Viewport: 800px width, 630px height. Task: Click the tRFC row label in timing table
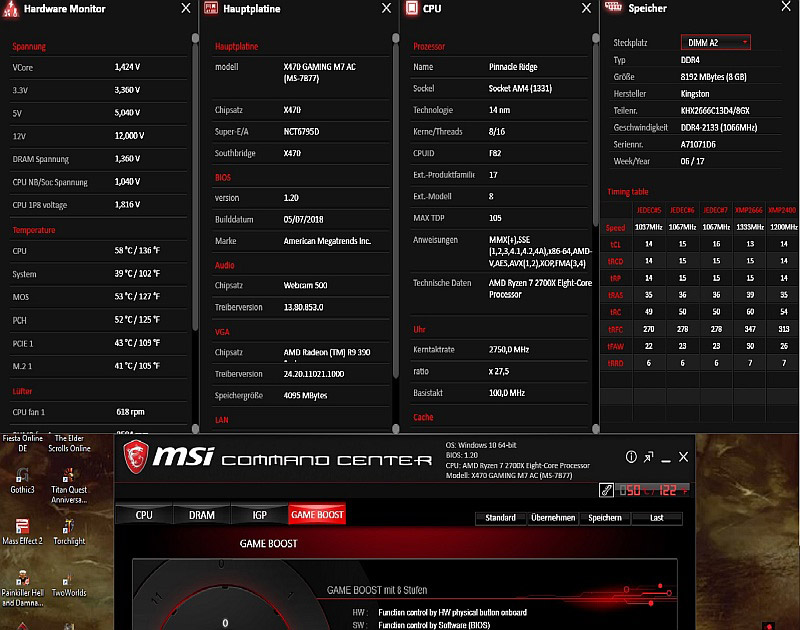(x=615, y=330)
